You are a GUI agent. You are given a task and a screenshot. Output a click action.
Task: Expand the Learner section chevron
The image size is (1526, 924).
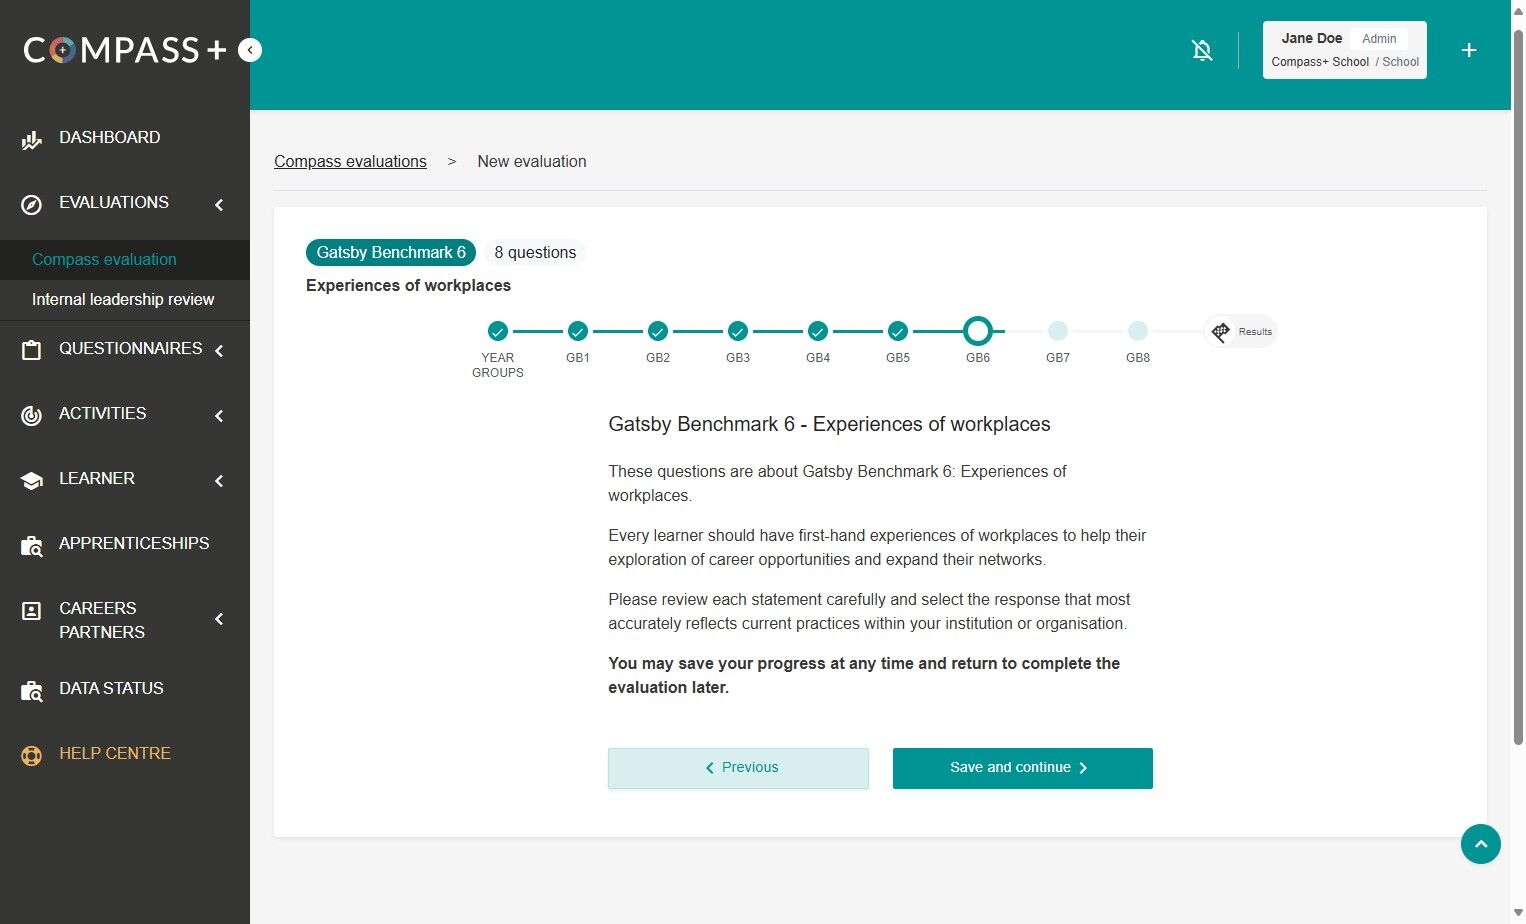coord(218,481)
